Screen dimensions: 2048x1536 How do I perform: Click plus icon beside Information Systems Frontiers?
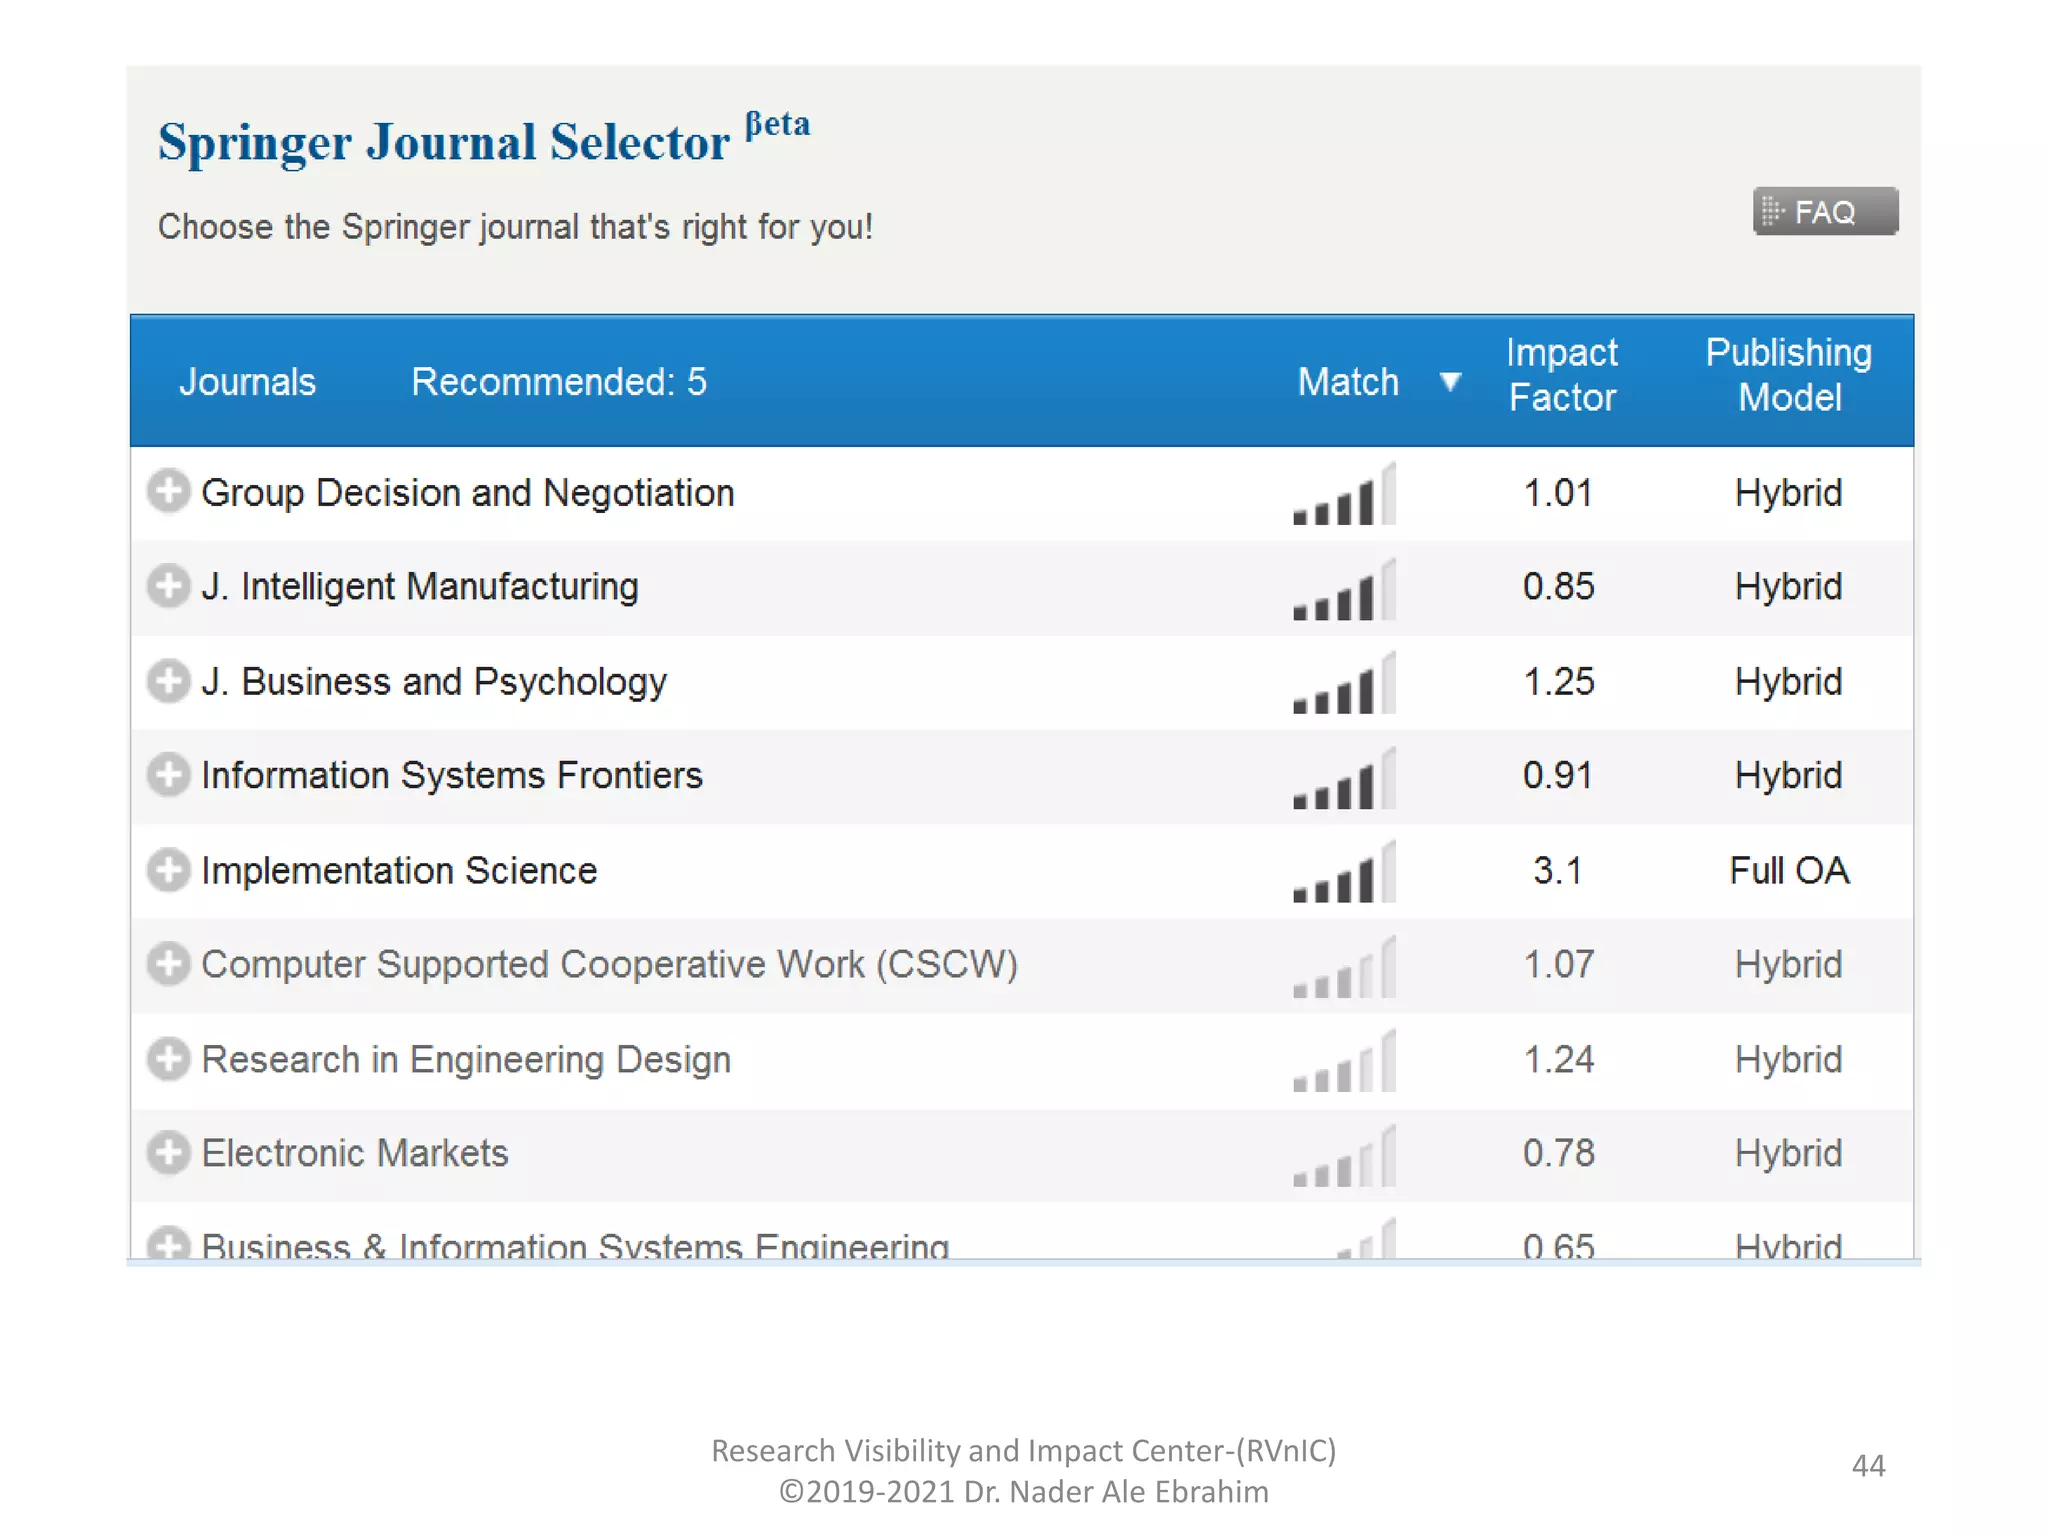[168, 775]
